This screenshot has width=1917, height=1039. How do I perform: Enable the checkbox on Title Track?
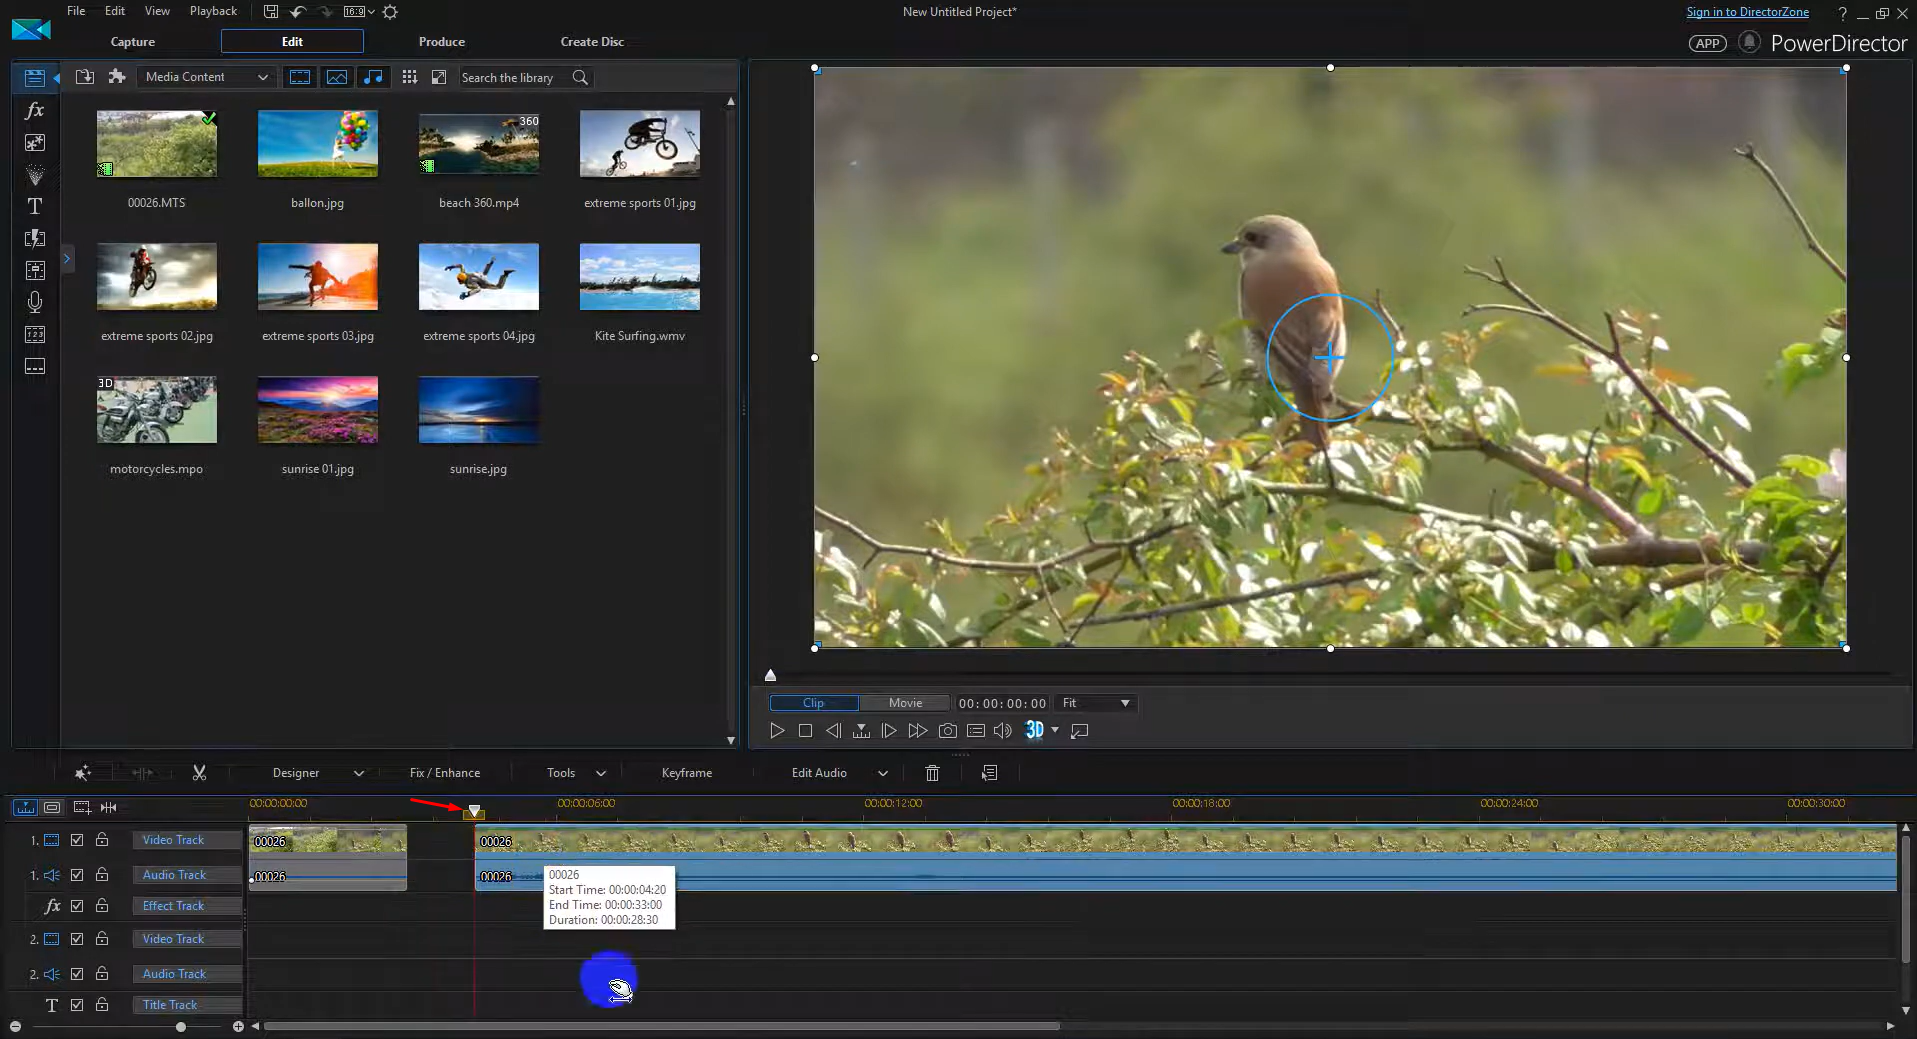coord(77,1005)
